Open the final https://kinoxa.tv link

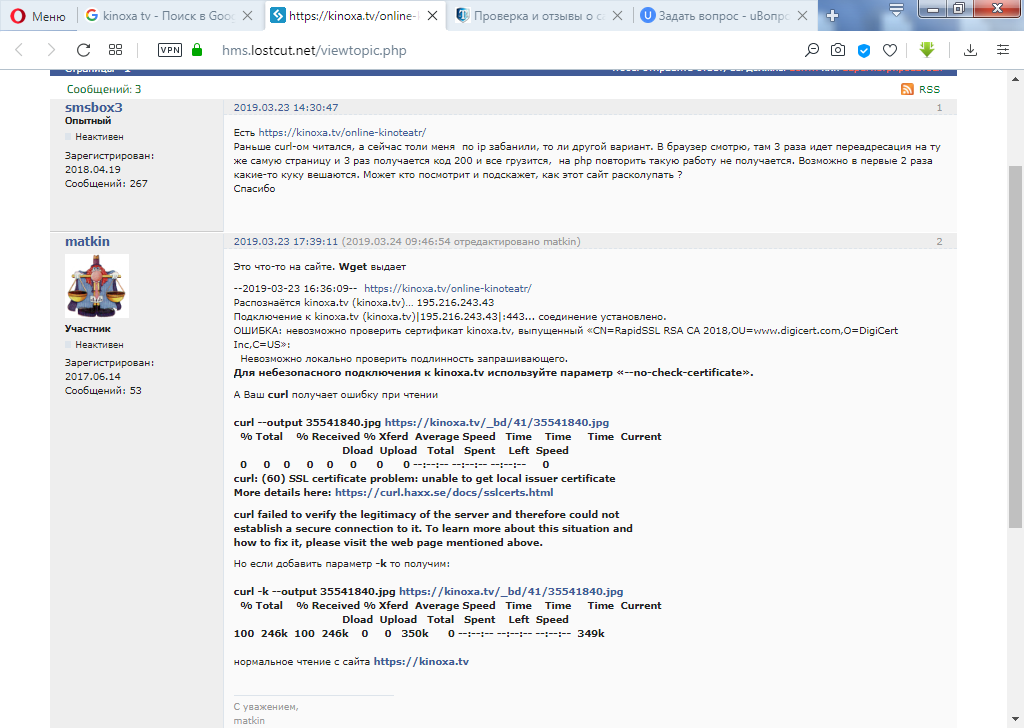point(421,661)
